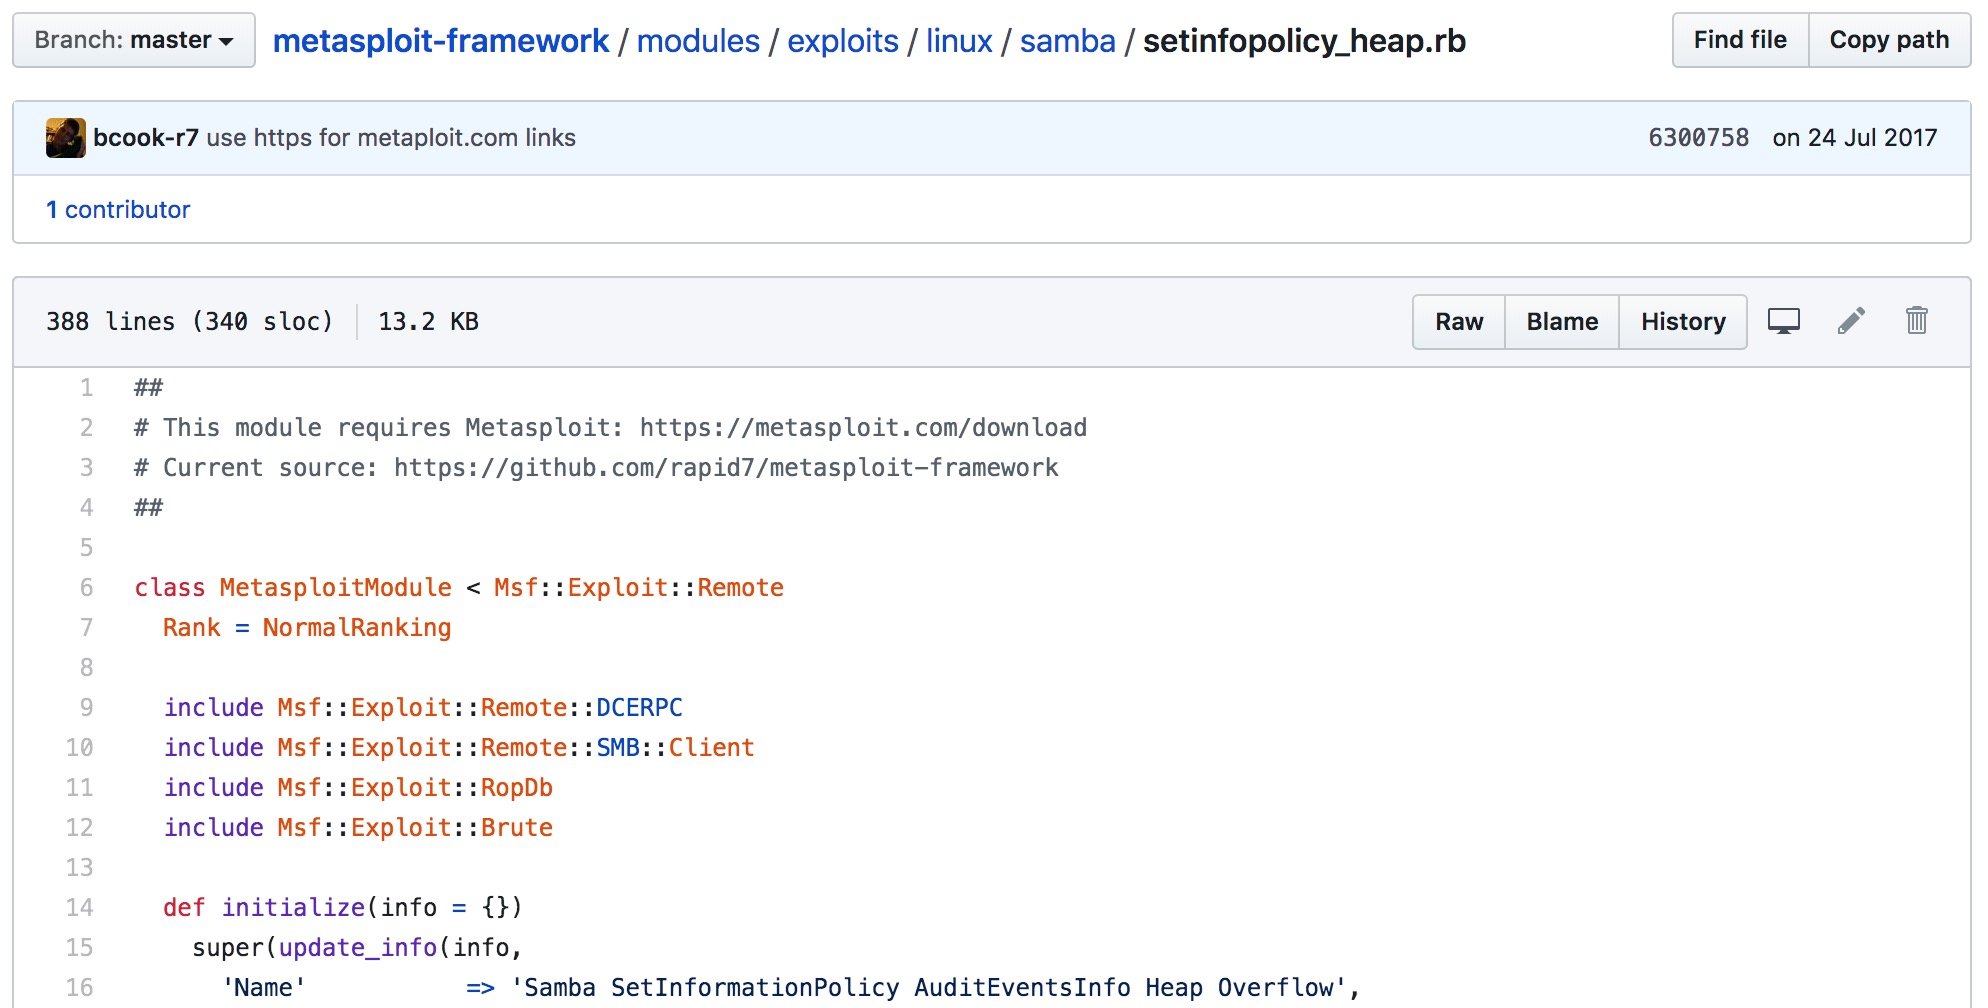Click the Raw button

[x=1459, y=322]
